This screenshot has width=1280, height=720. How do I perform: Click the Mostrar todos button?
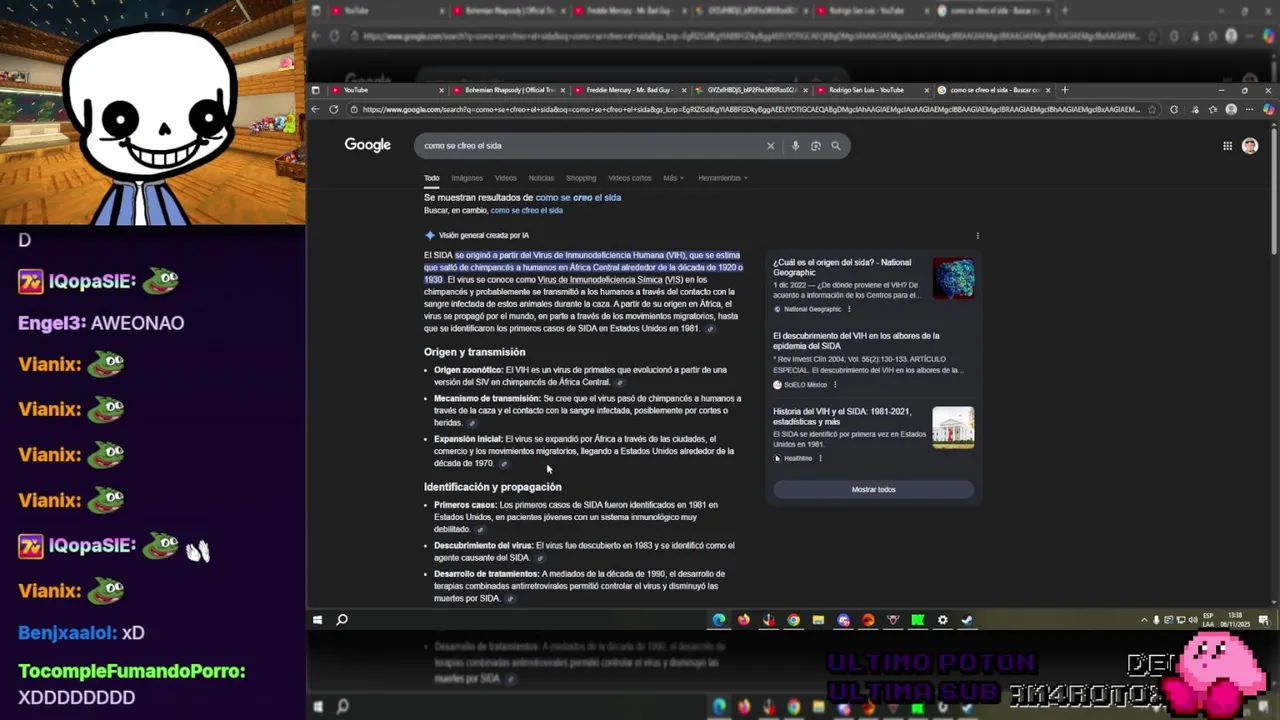873,490
